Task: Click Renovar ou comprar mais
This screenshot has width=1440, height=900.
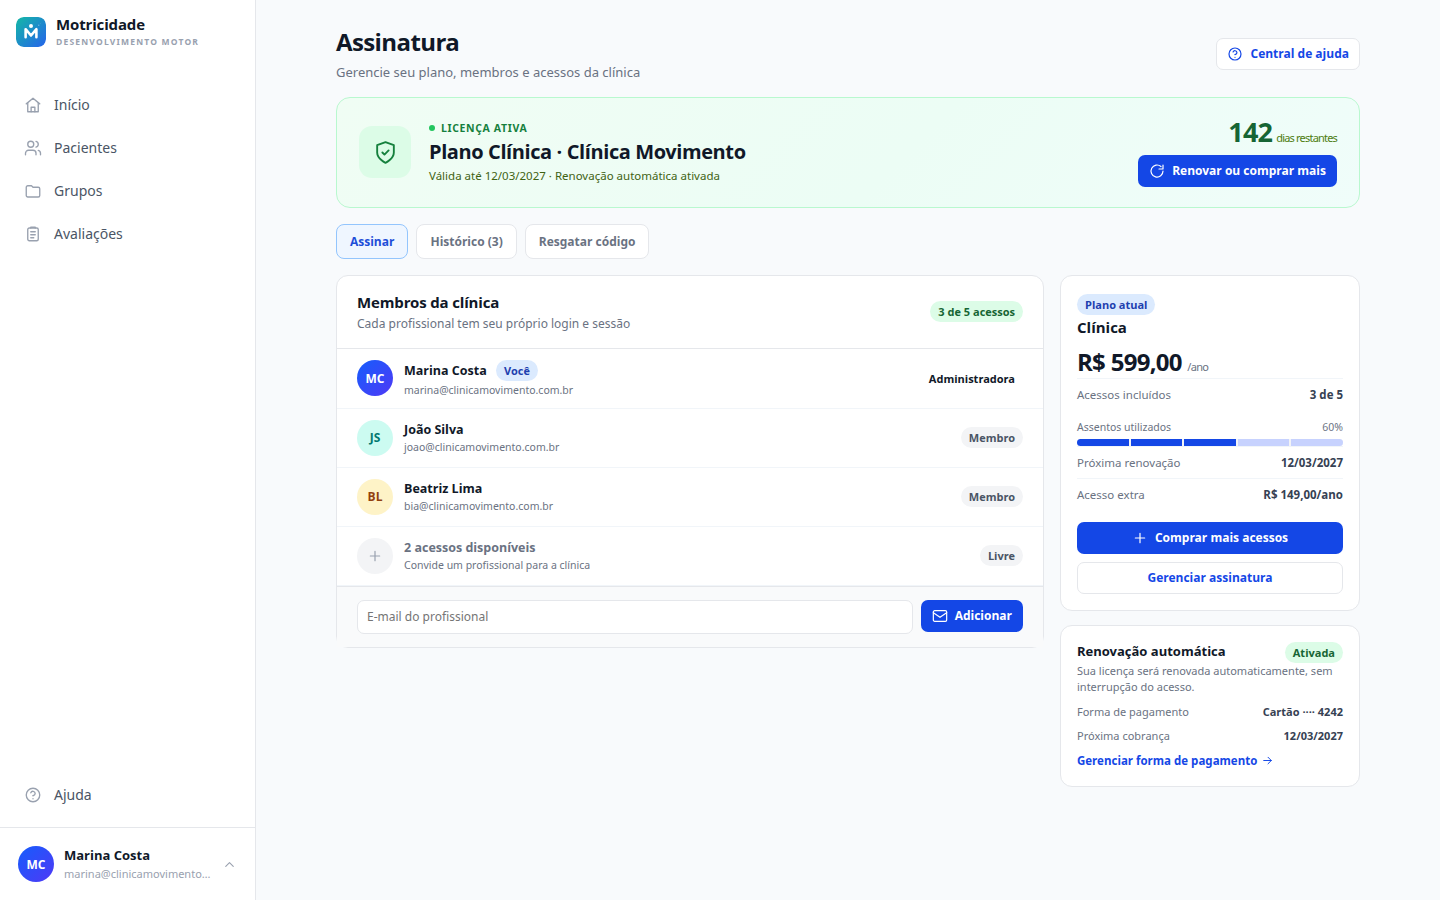Action: (x=1237, y=171)
